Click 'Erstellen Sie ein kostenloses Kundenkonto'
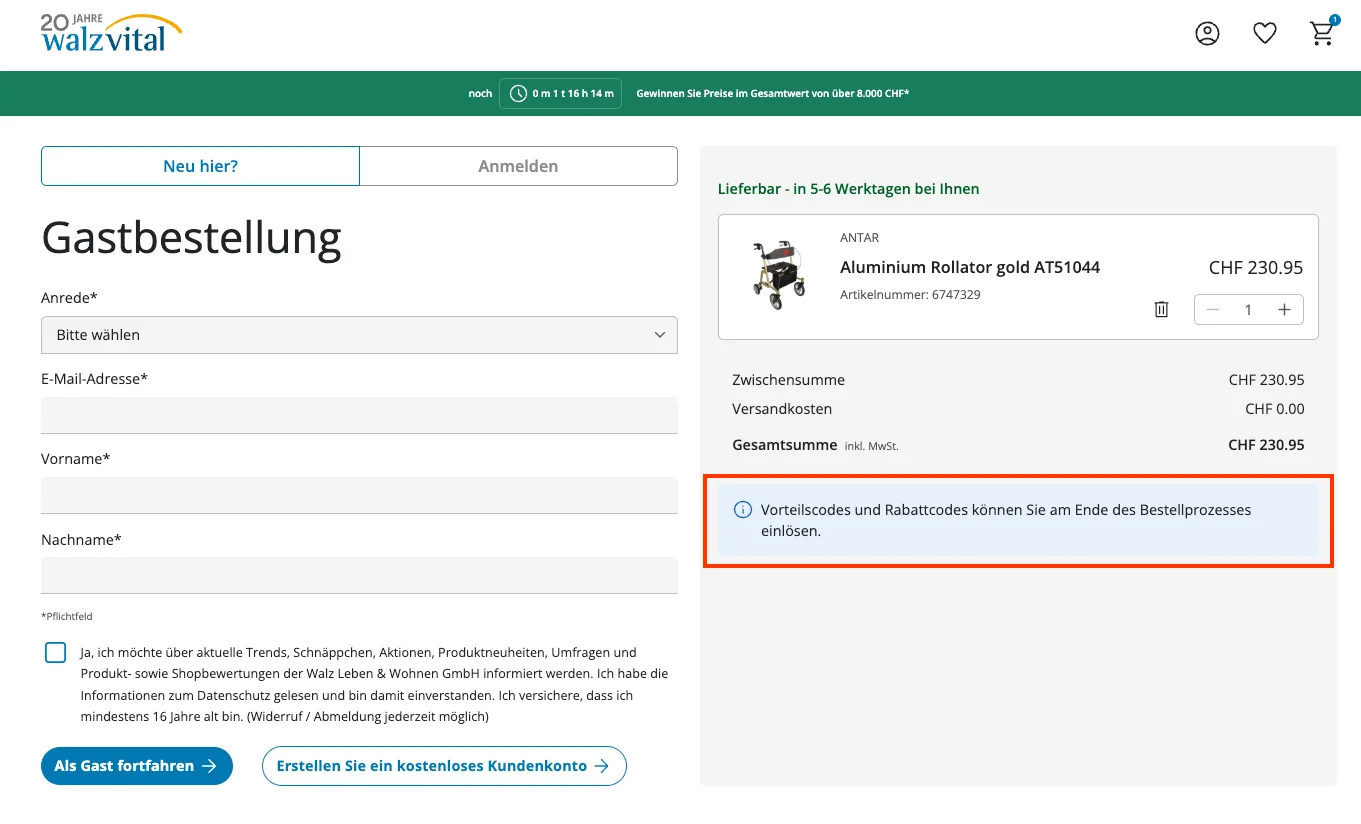The image size is (1361, 824). [x=443, y=765]
